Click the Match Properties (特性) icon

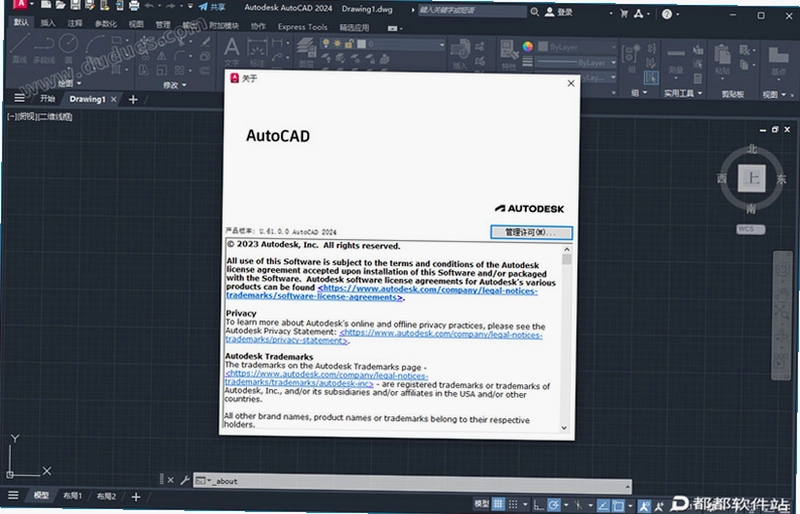[x=508, y=54]
